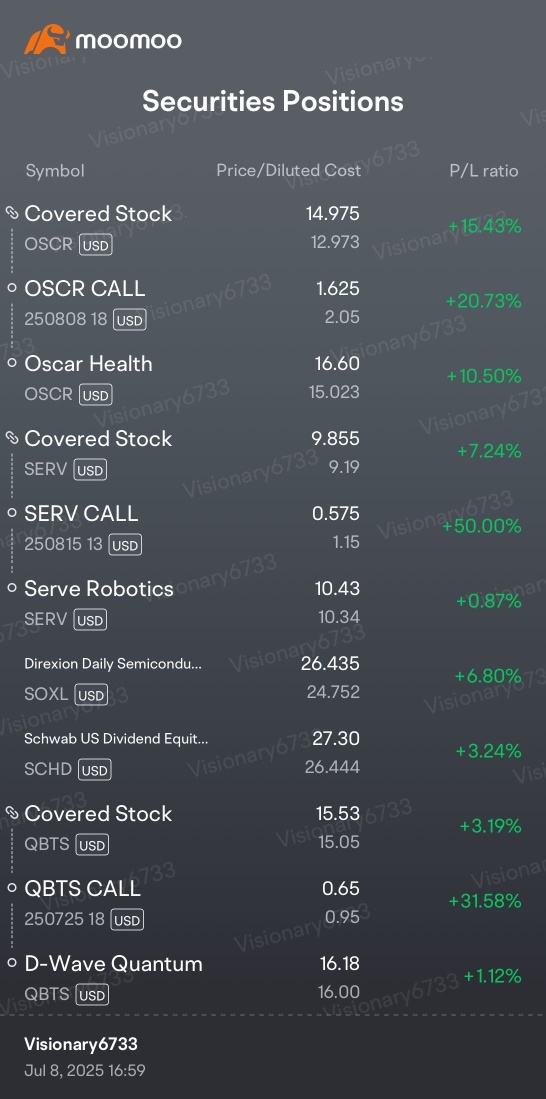The width and height of the screenshot is (546, 1099).
Task: Select the Price/Diluted Cost column header
Action: pyautogui.click(x=288, y=170)
